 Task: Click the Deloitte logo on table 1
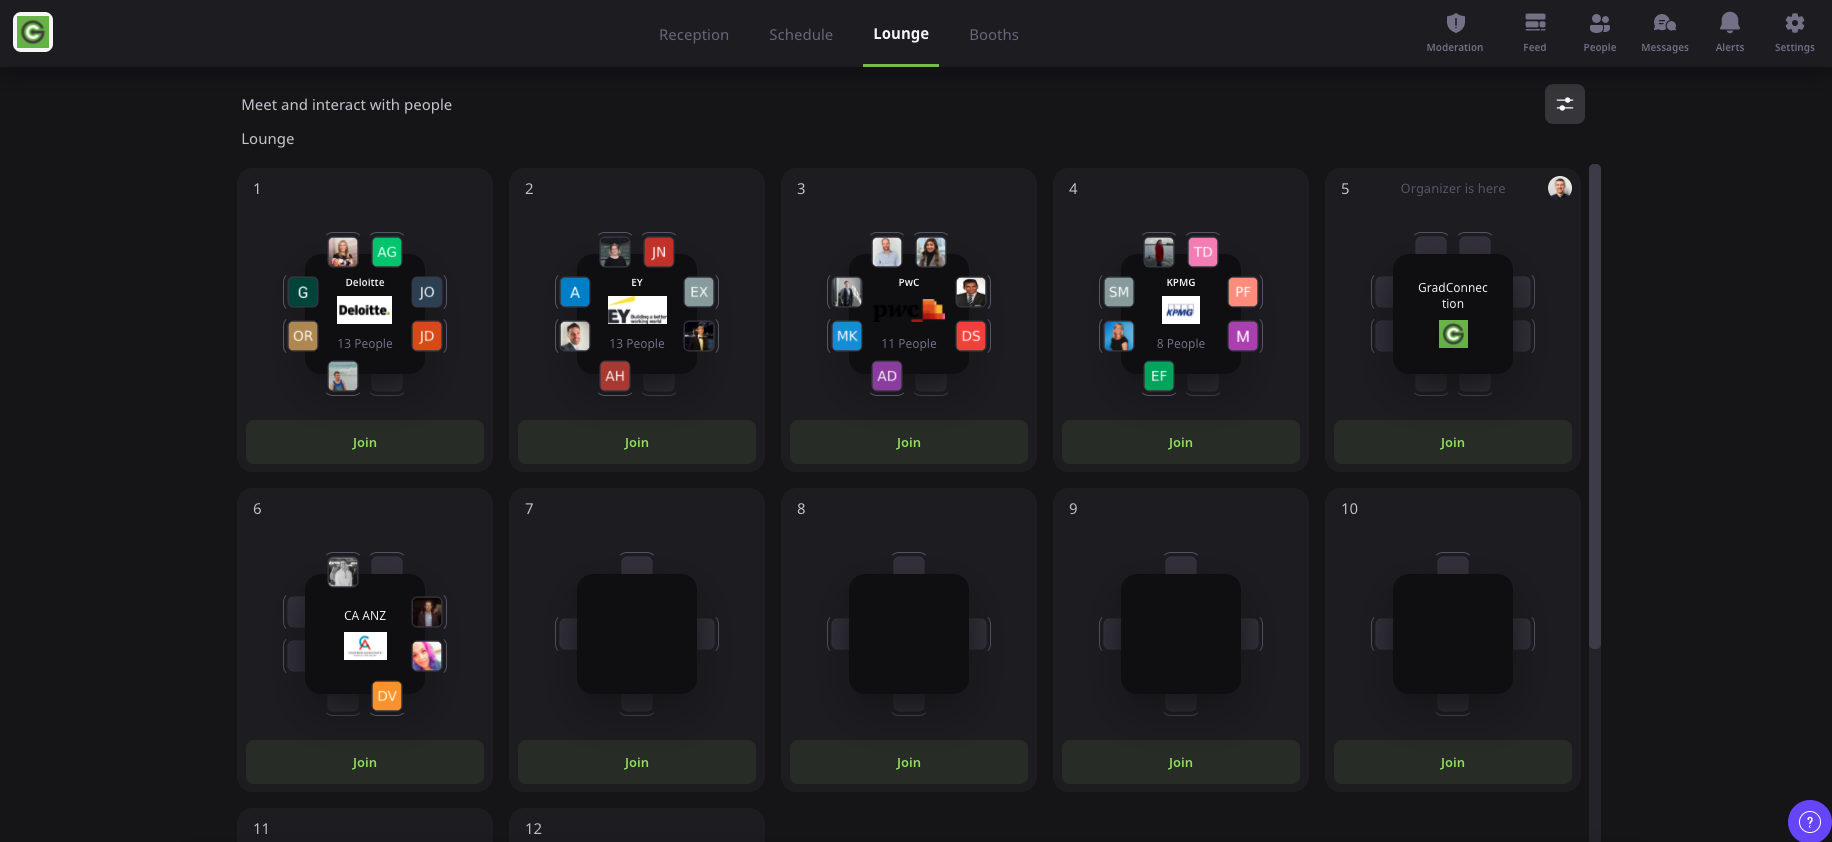[x=364, y=310]
